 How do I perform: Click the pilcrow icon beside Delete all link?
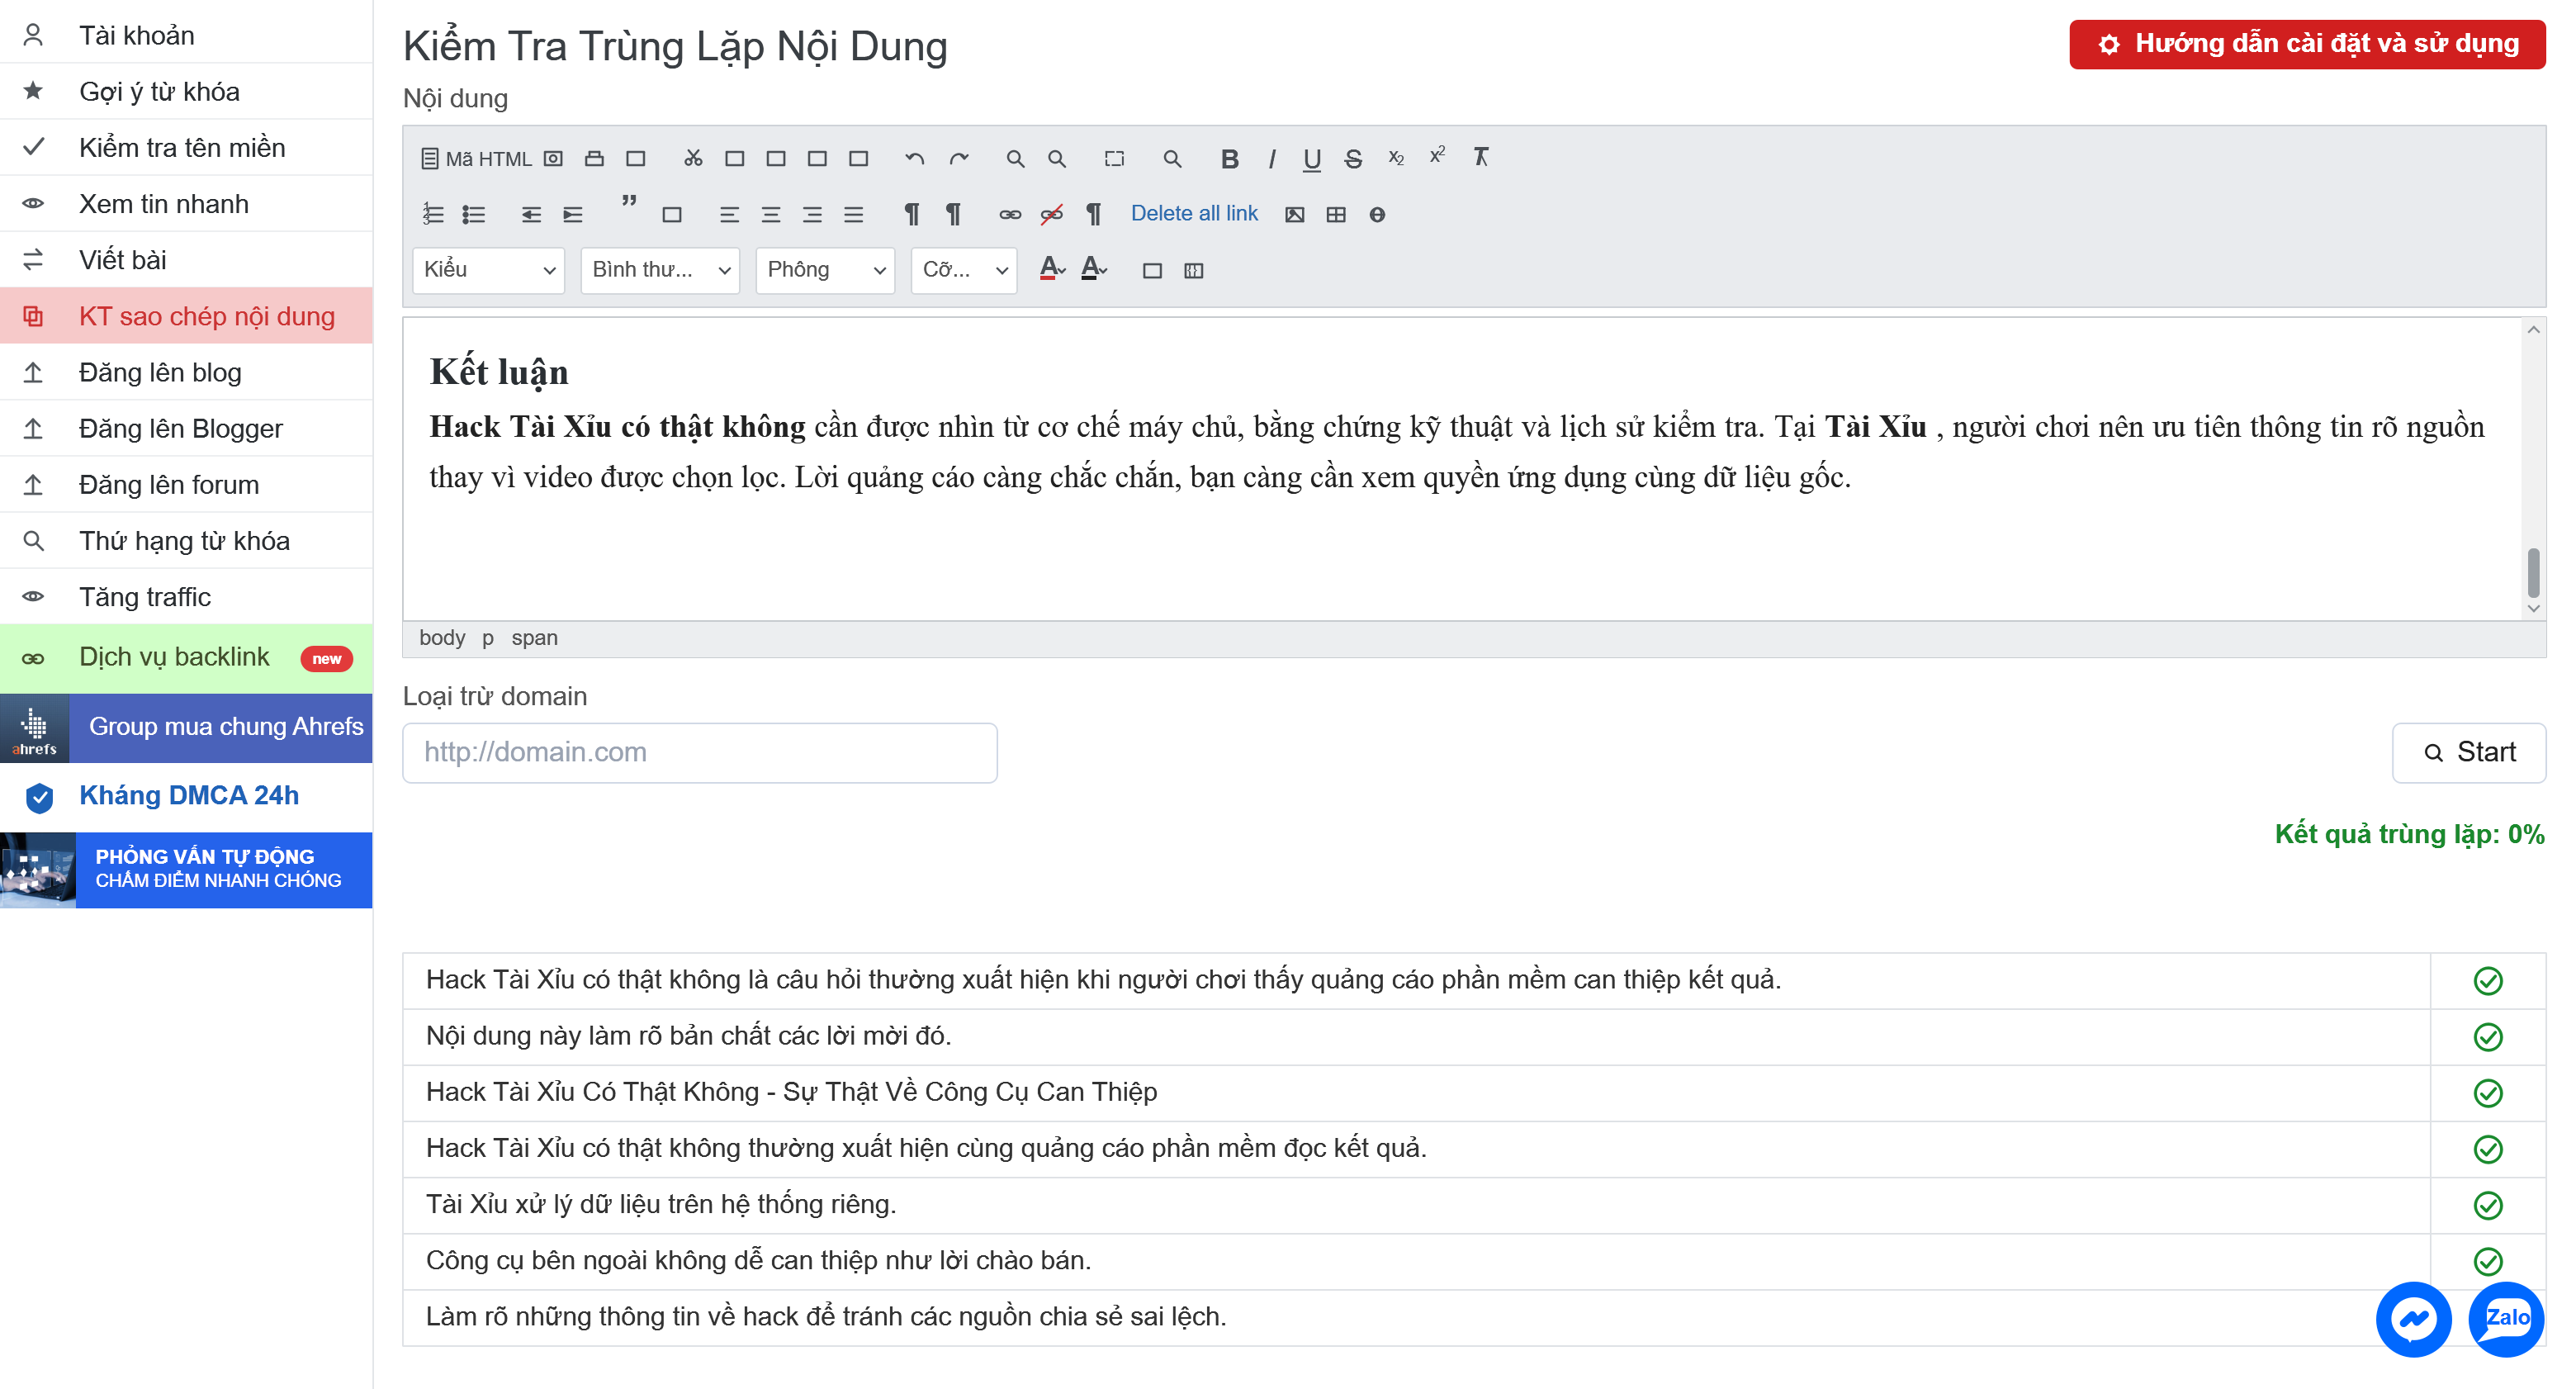pos(1093,214)
